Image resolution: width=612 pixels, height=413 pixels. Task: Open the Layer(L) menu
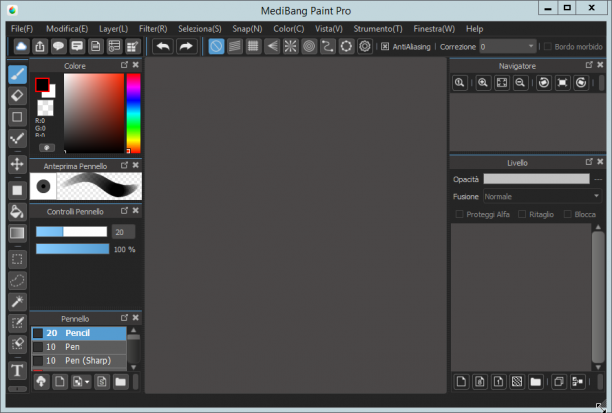coord(113,29)
